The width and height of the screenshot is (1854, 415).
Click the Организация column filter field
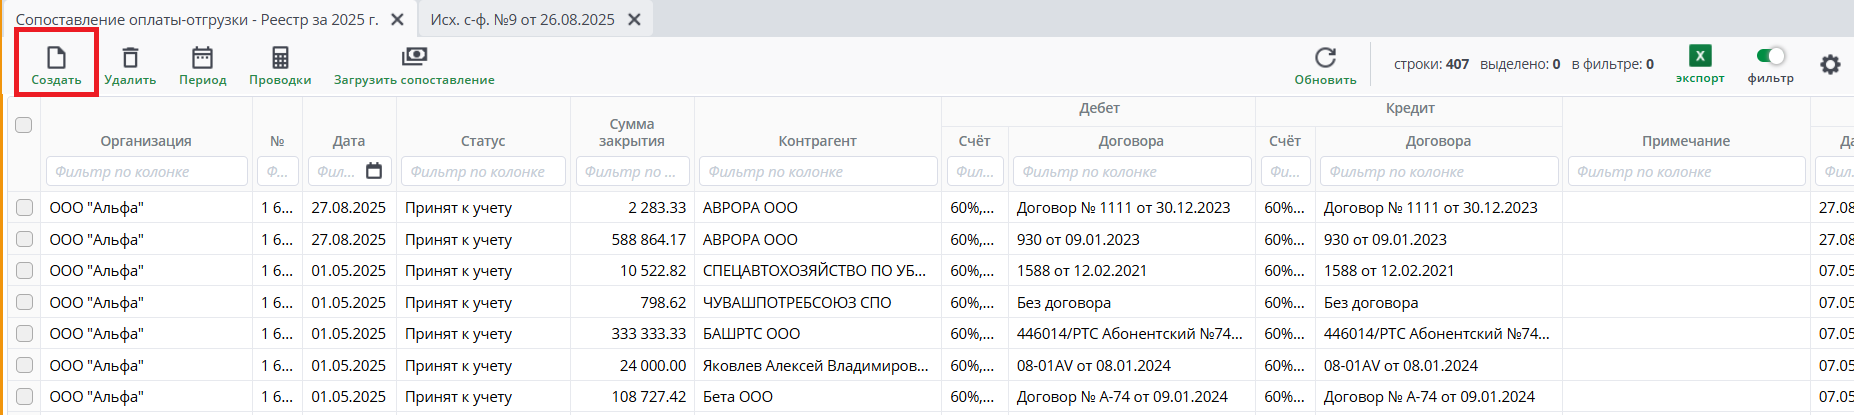(x=146, y=171)
